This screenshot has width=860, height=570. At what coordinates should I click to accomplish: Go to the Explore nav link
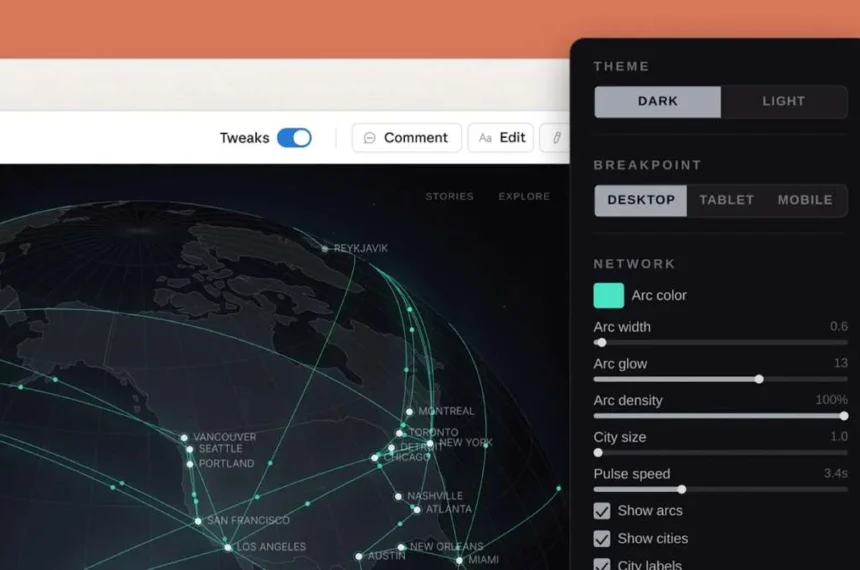tap(524, 197)
